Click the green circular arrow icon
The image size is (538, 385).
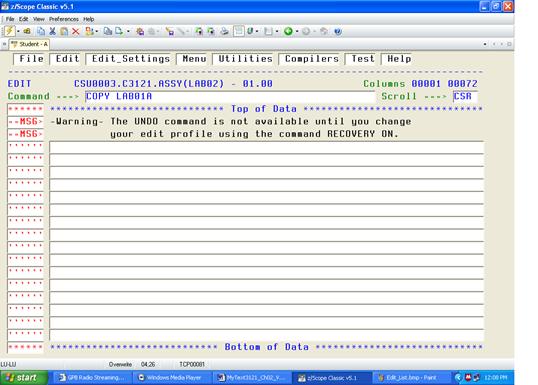(x=288, y=32)
